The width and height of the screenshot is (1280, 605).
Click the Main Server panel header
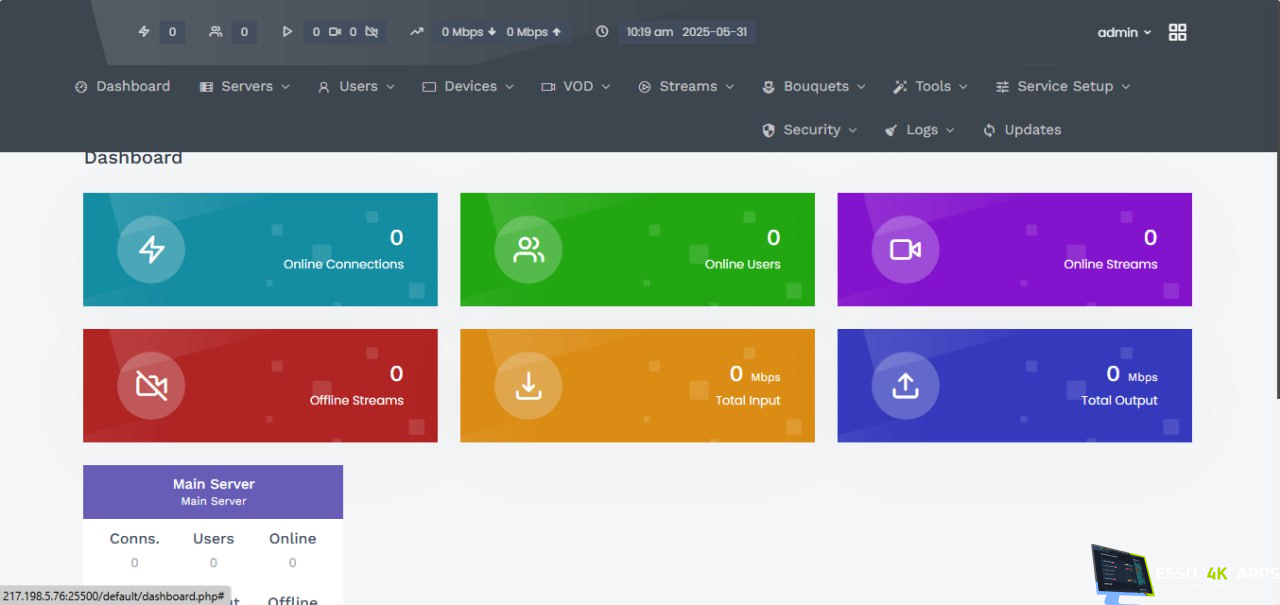213,491
